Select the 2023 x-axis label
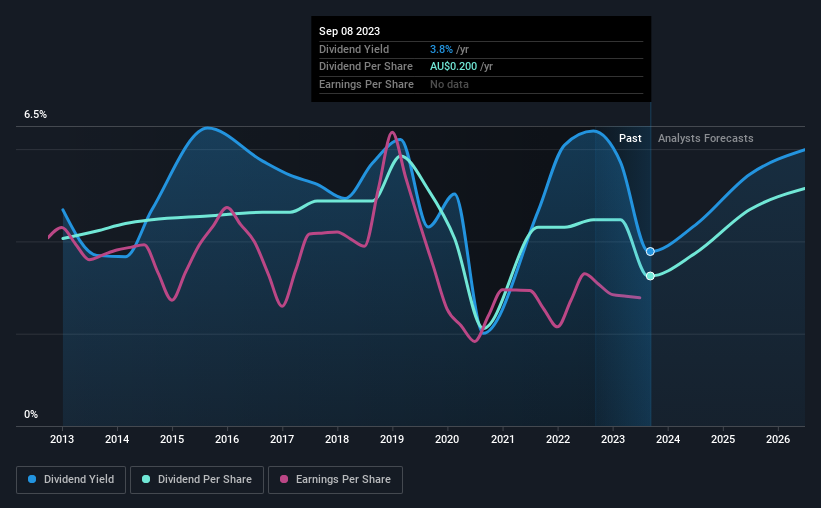The image size is (821, 508). [613, 439]
